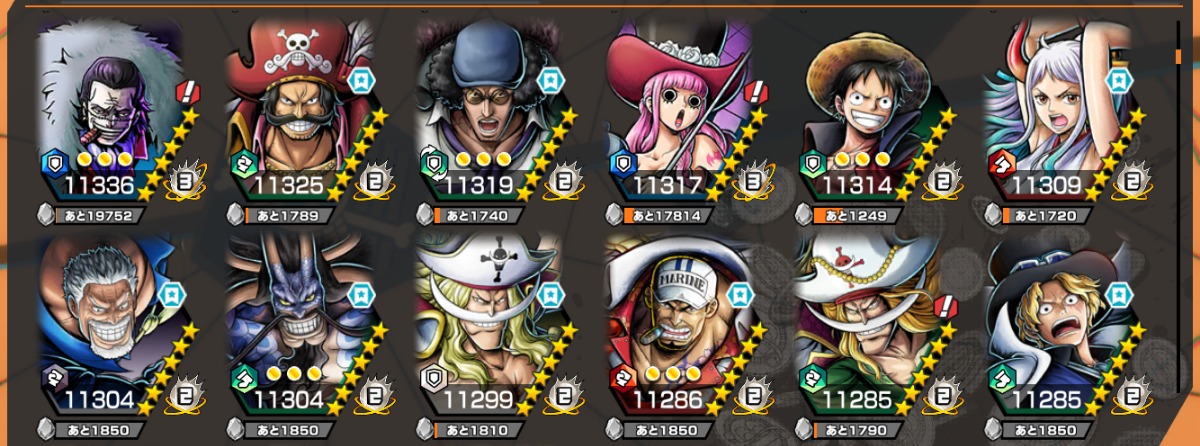The image size is (1200, 446).
Task: Click the あと17814 experience bar under Perona
Action: [663, 214]
